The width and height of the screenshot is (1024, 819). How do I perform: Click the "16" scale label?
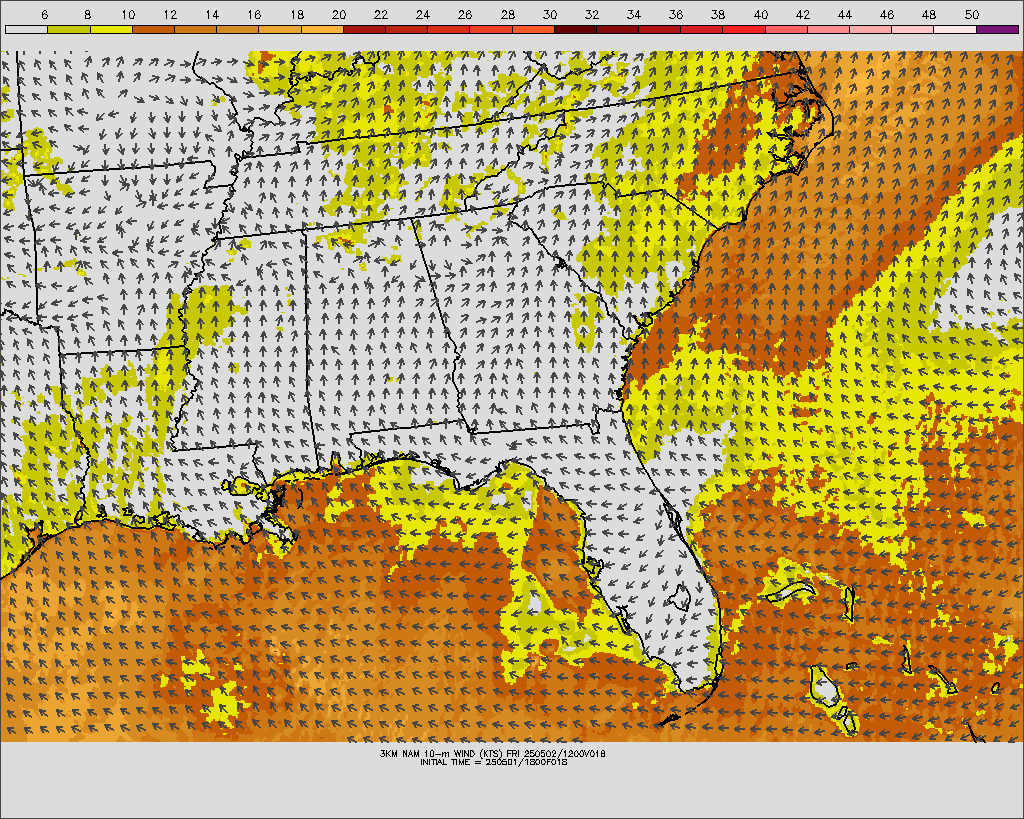point(255,14)
